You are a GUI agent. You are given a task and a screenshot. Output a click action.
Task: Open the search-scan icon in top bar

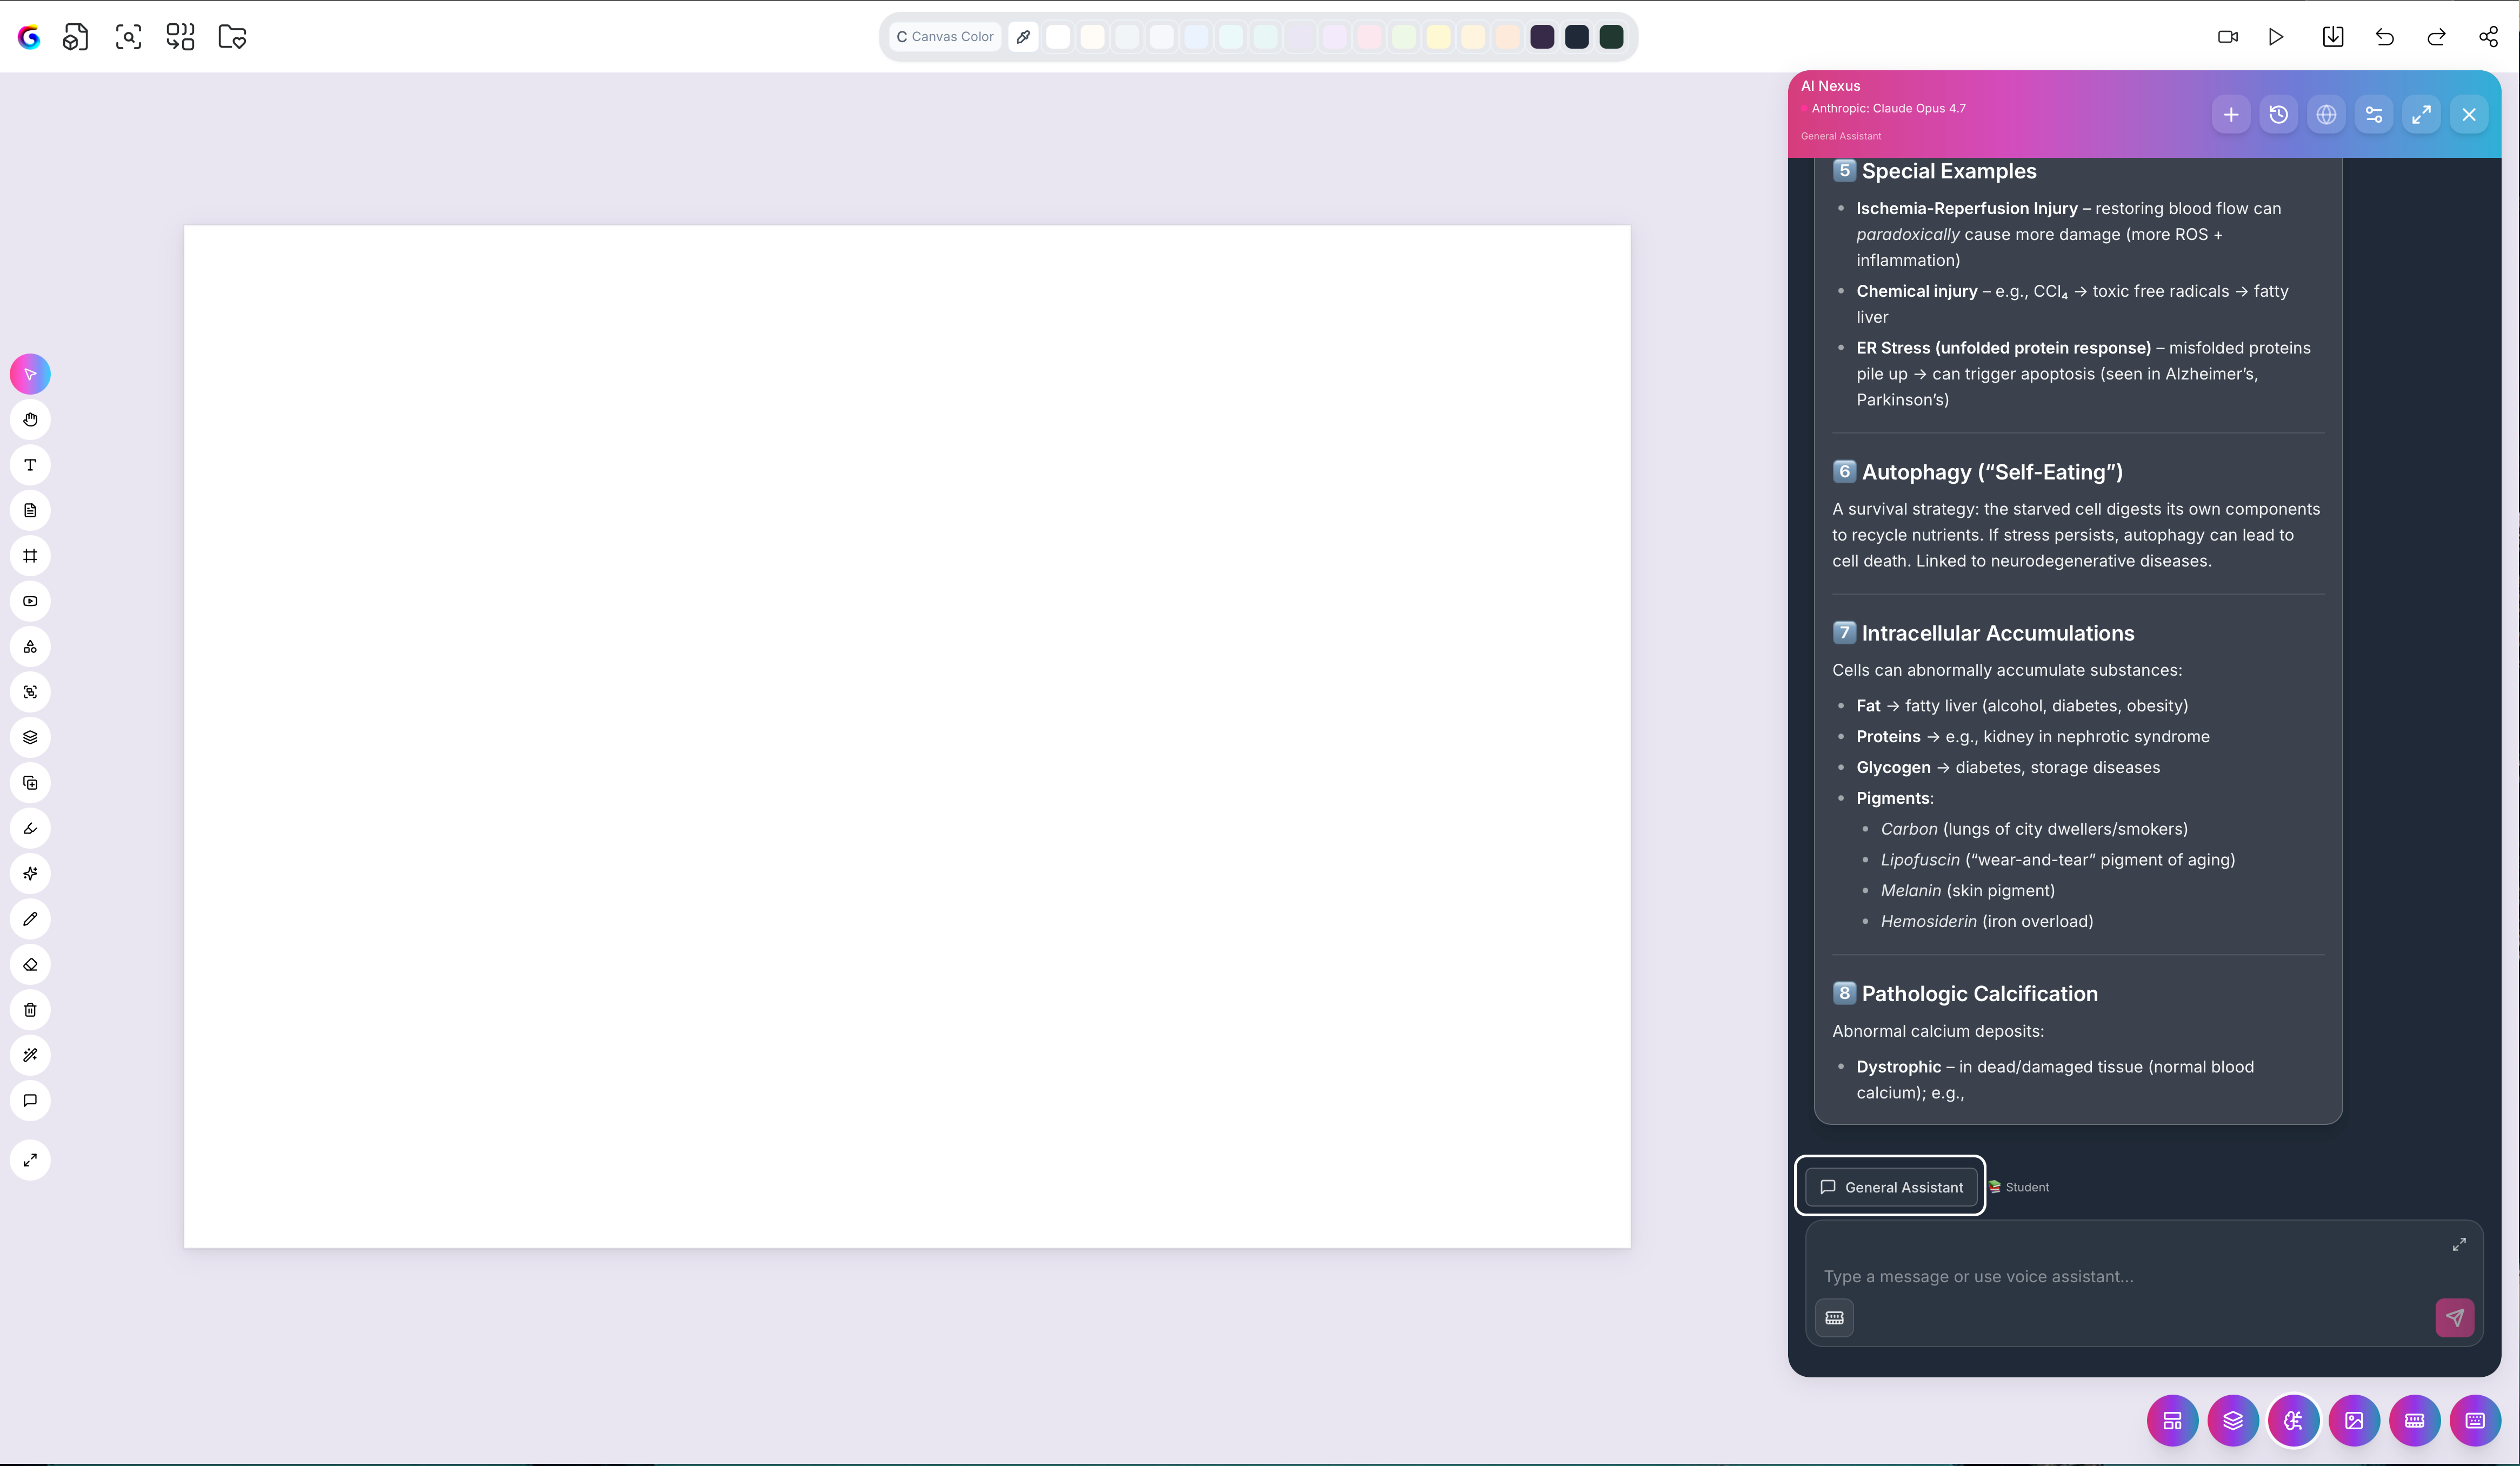click(x=128, y=37)
